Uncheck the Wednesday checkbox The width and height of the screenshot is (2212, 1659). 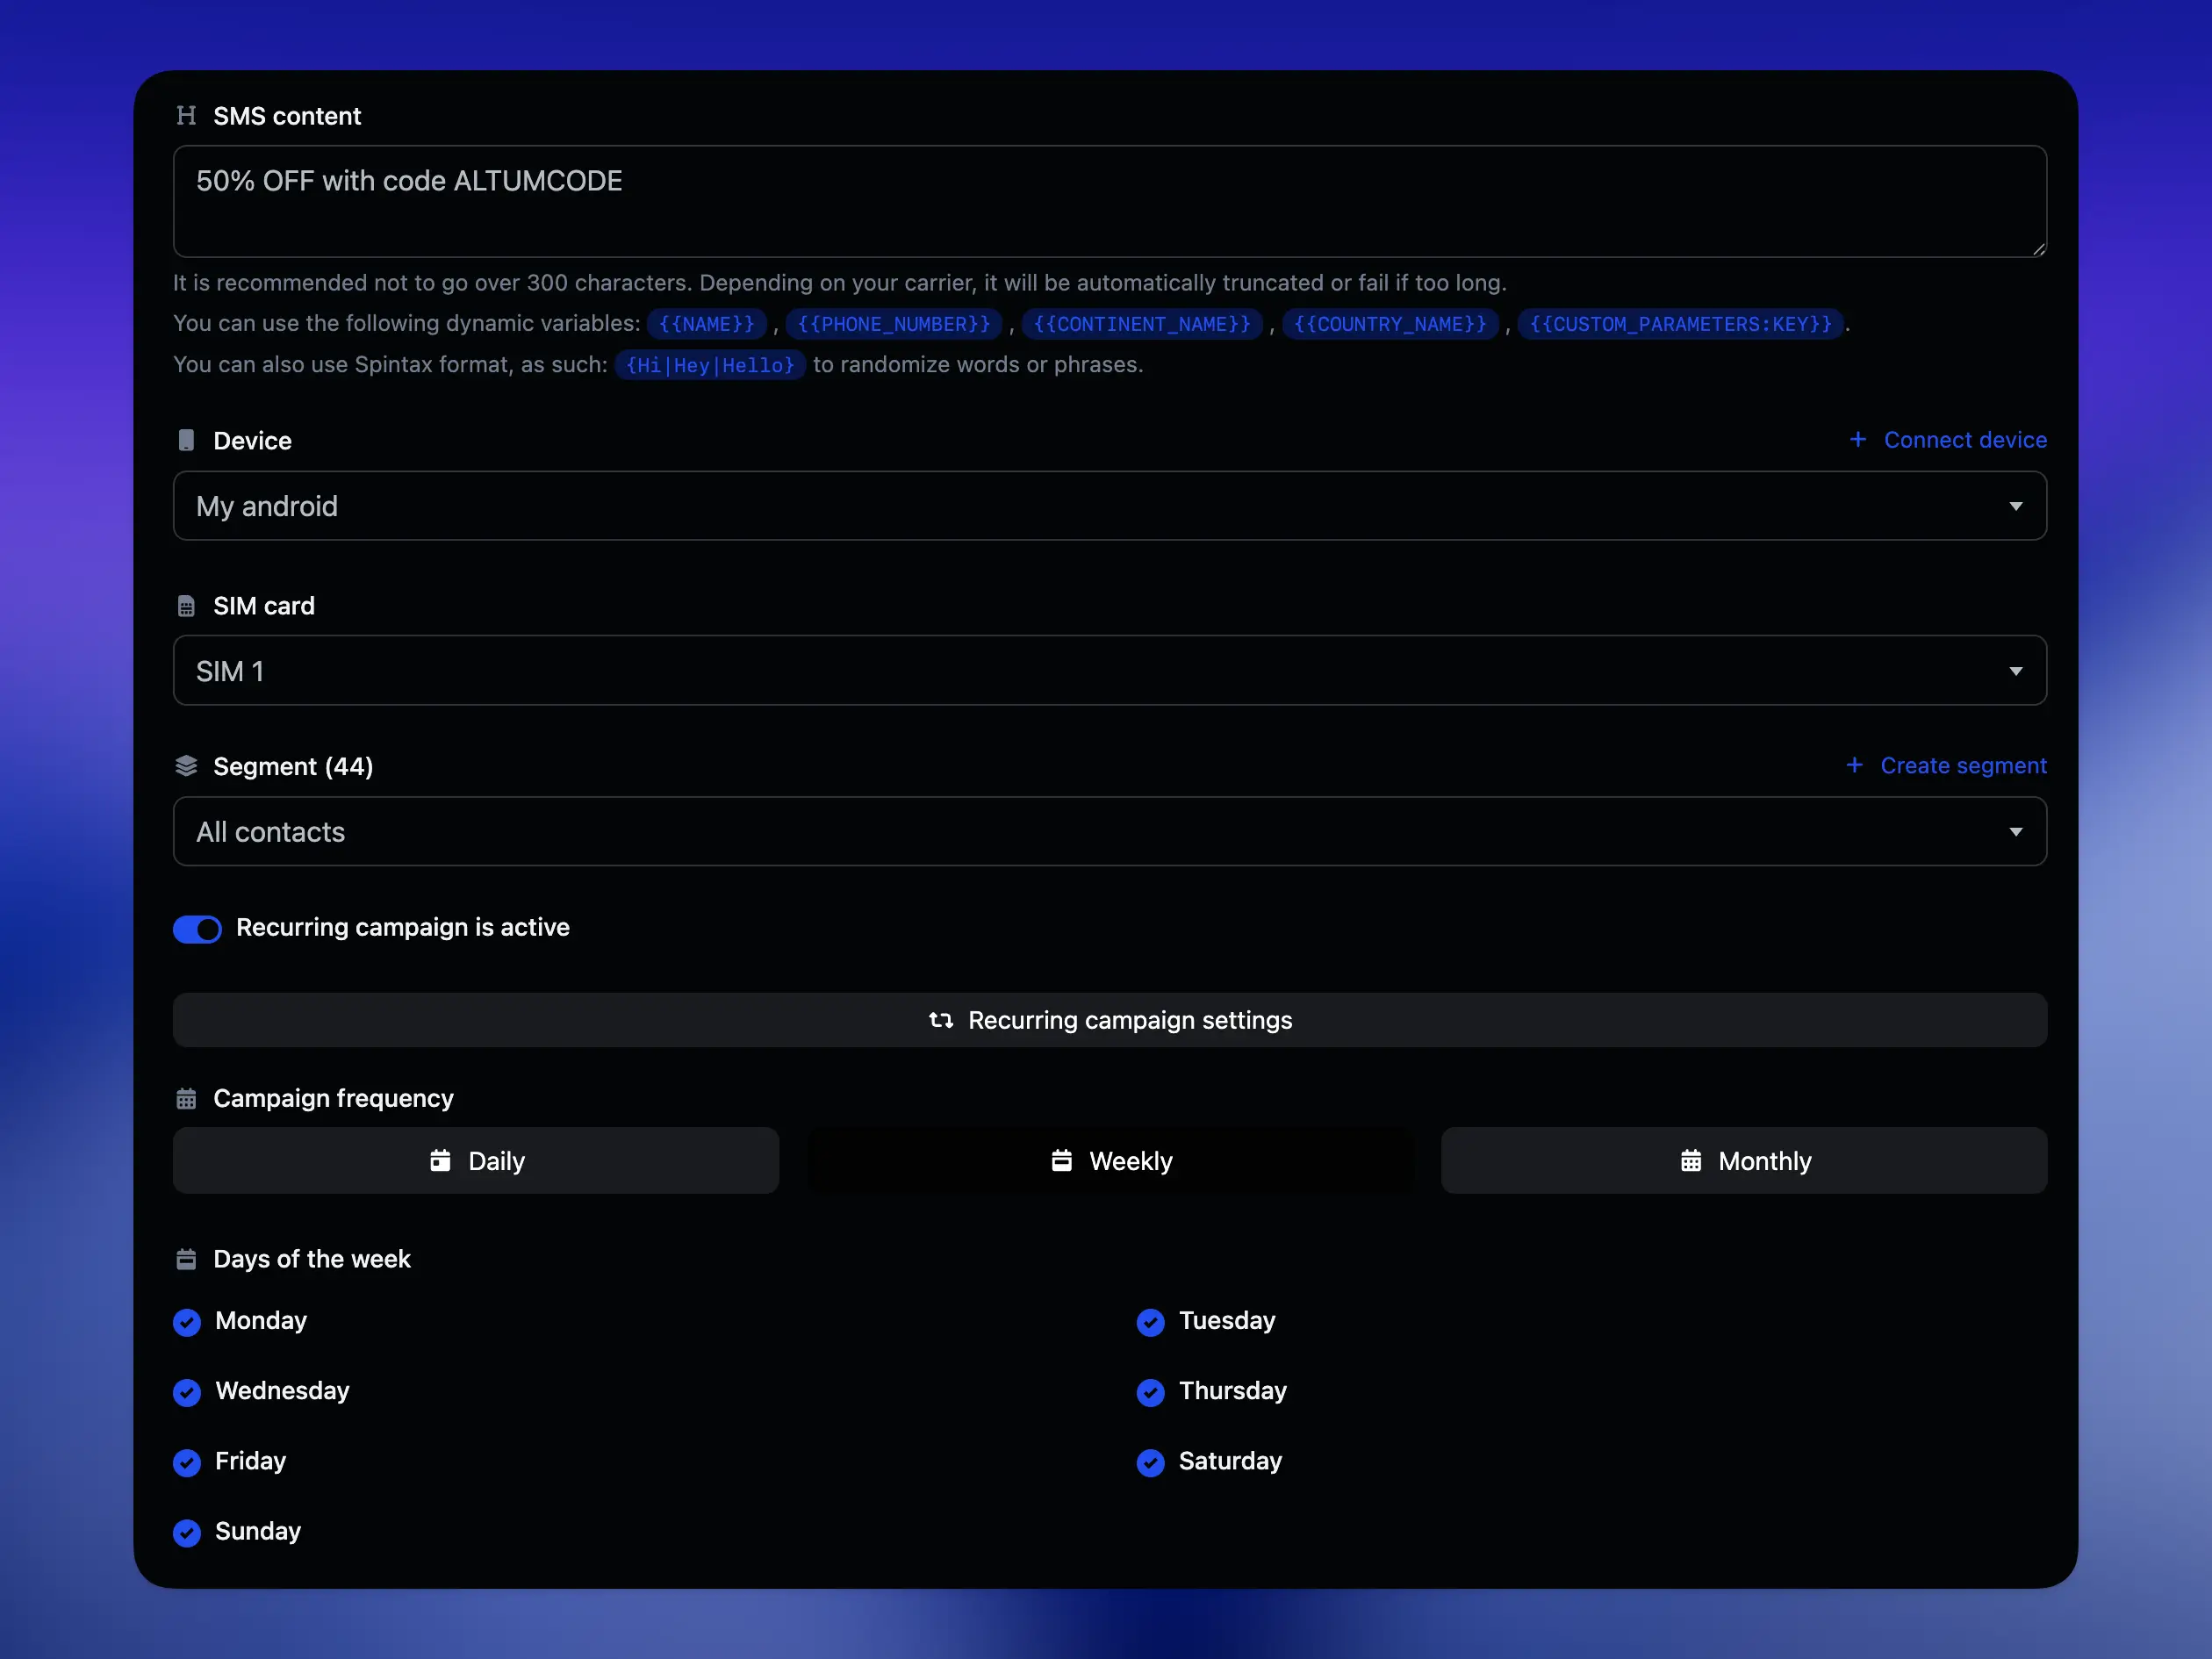point(187,1393)
